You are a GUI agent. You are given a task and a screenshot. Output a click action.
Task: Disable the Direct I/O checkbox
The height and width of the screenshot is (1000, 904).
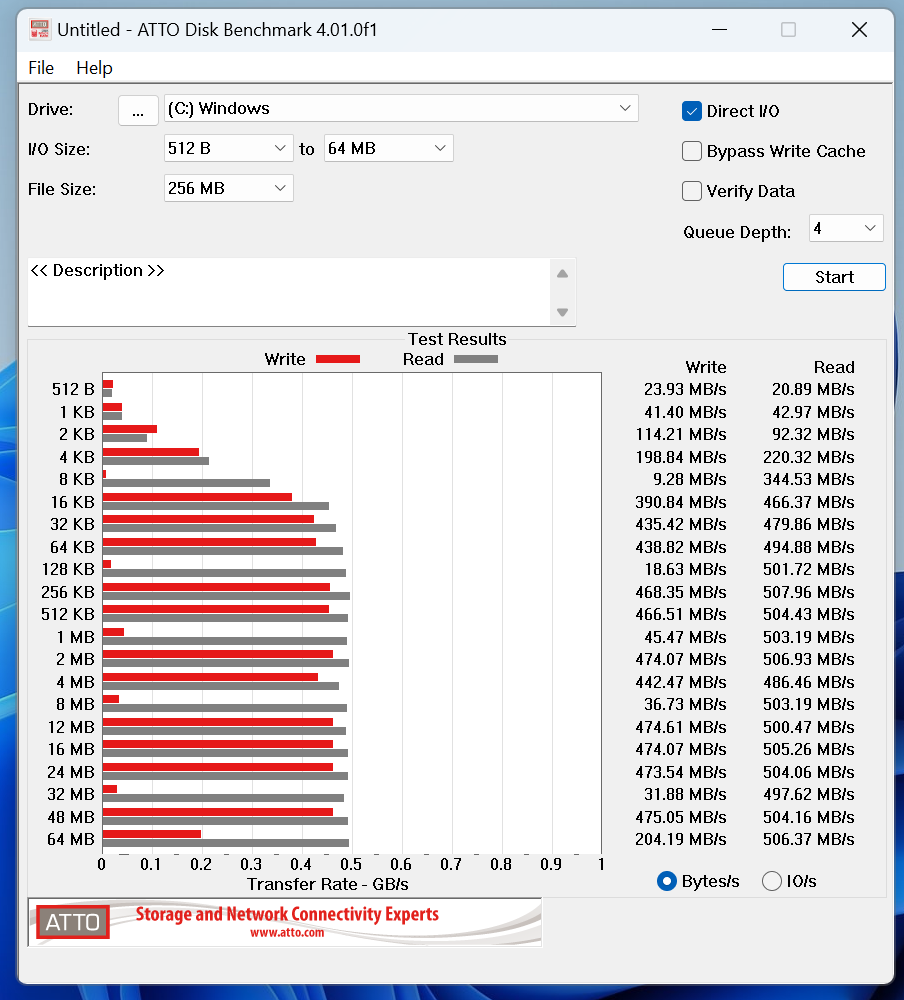692,111
